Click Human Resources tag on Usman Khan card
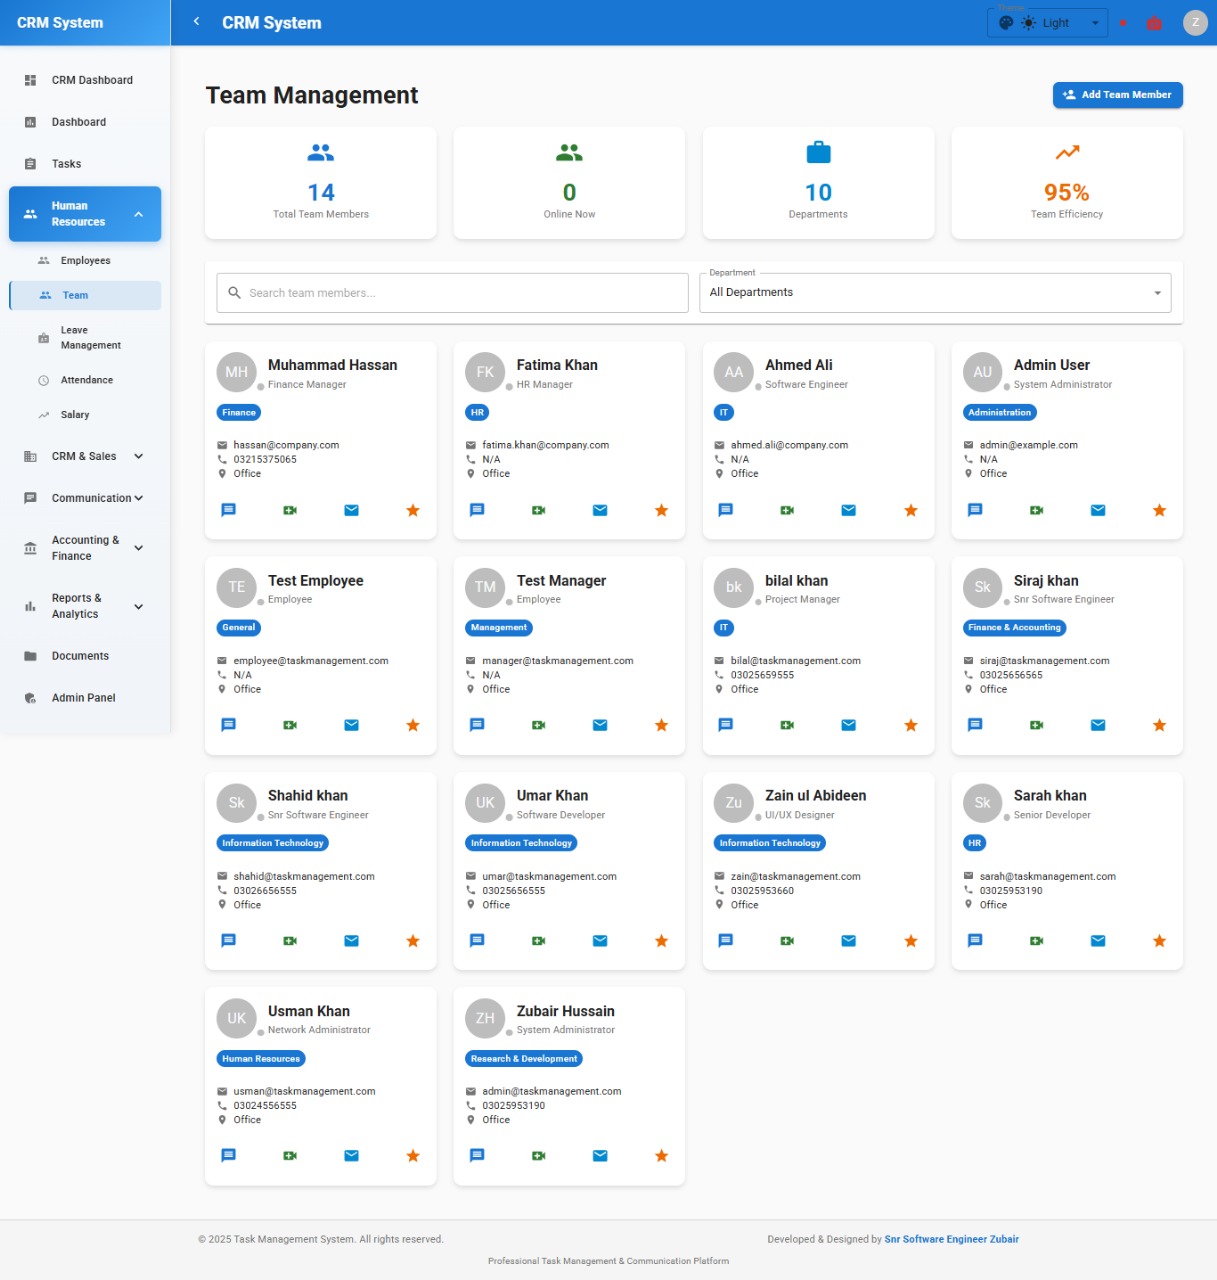The image size is (1217, 1280). [261, 1058]
